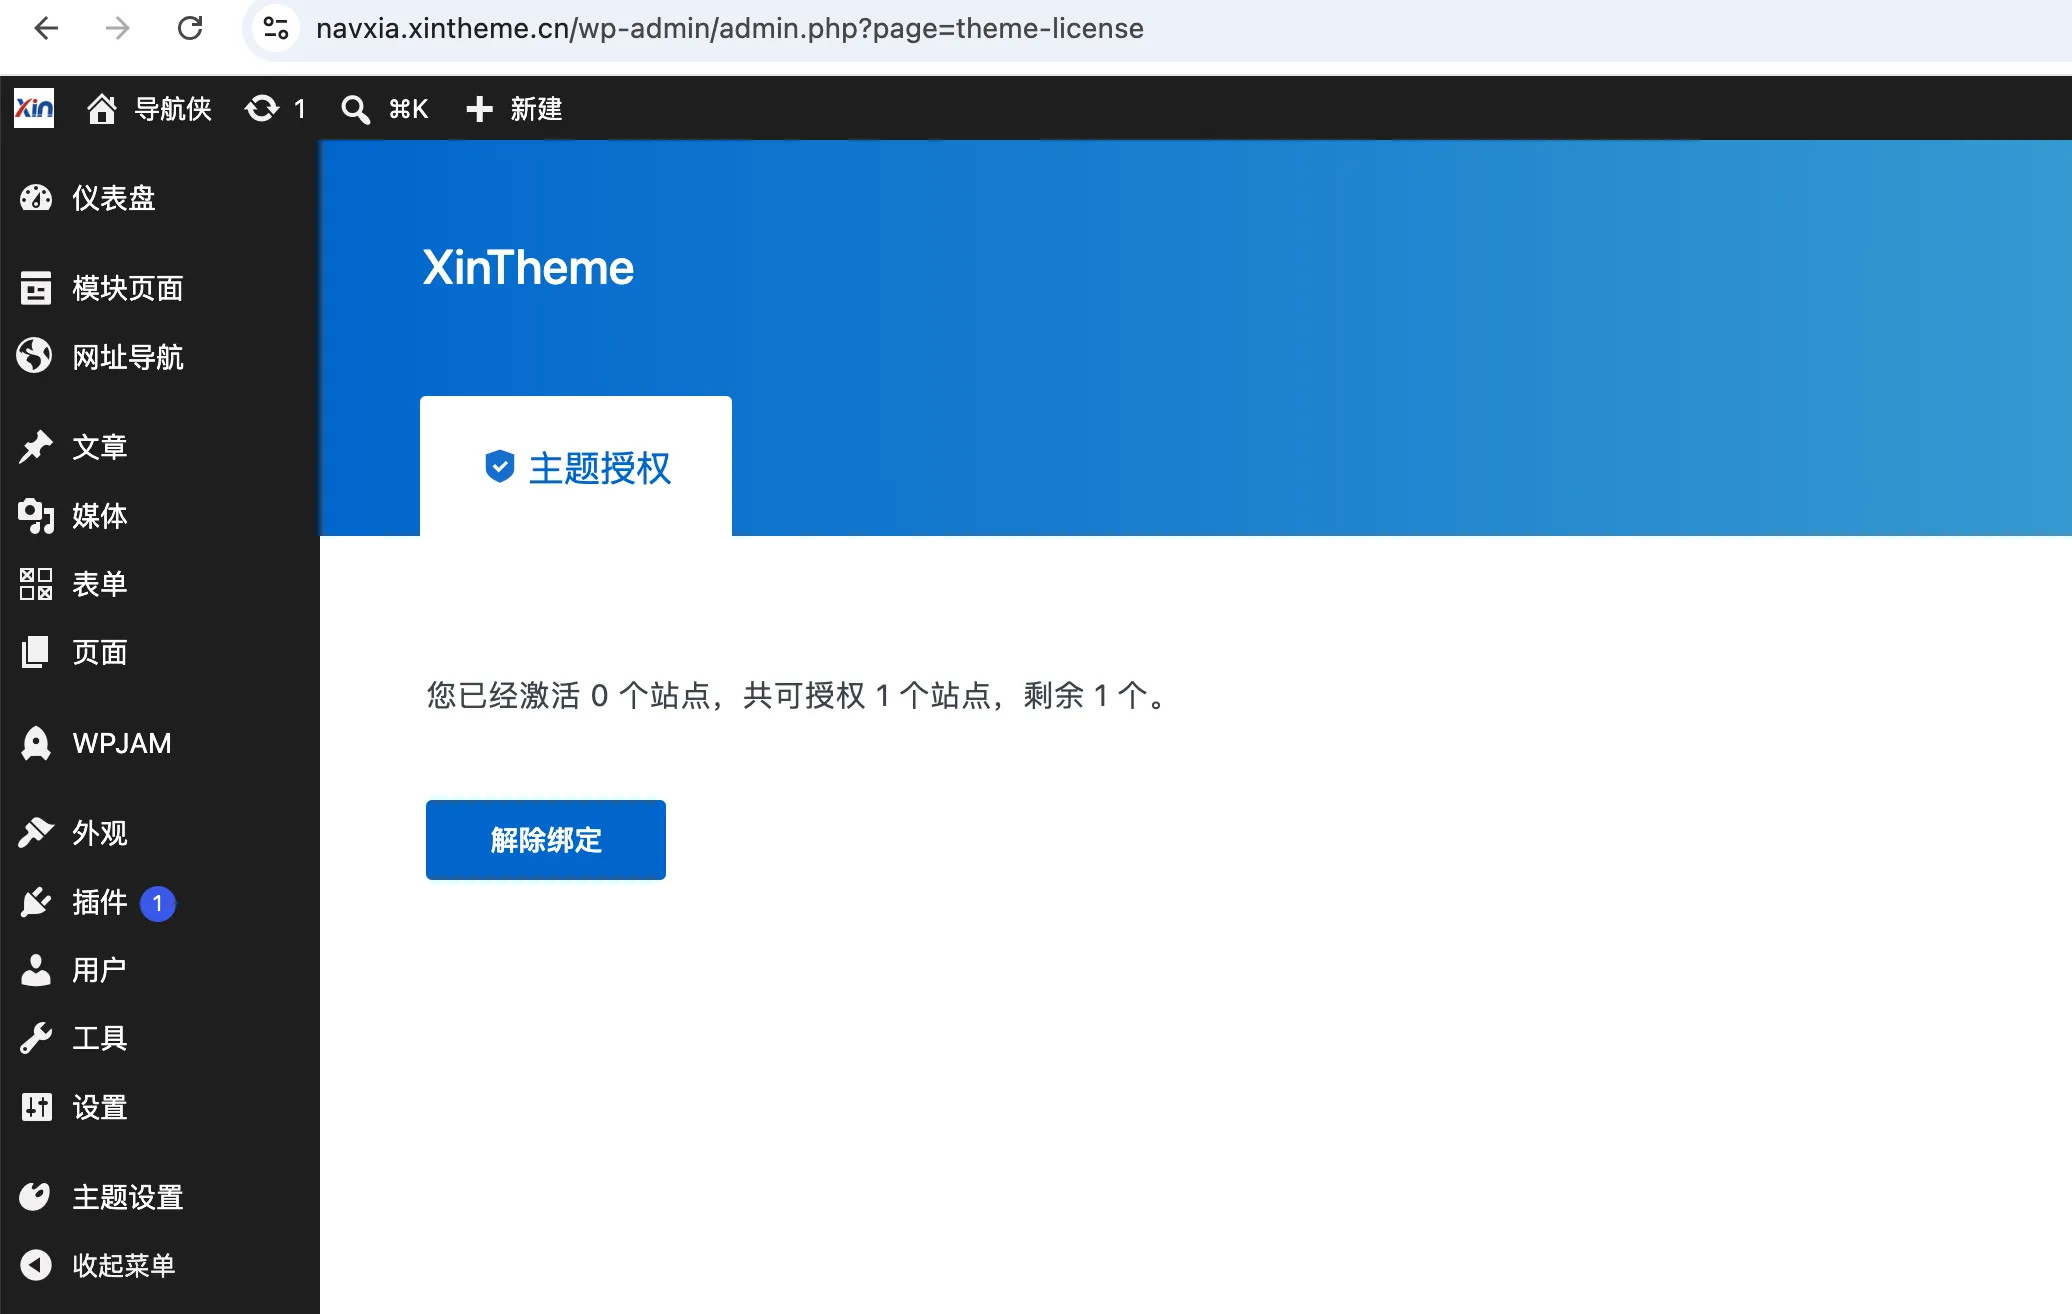Open the 新建 menu

[x=536, y=108]
